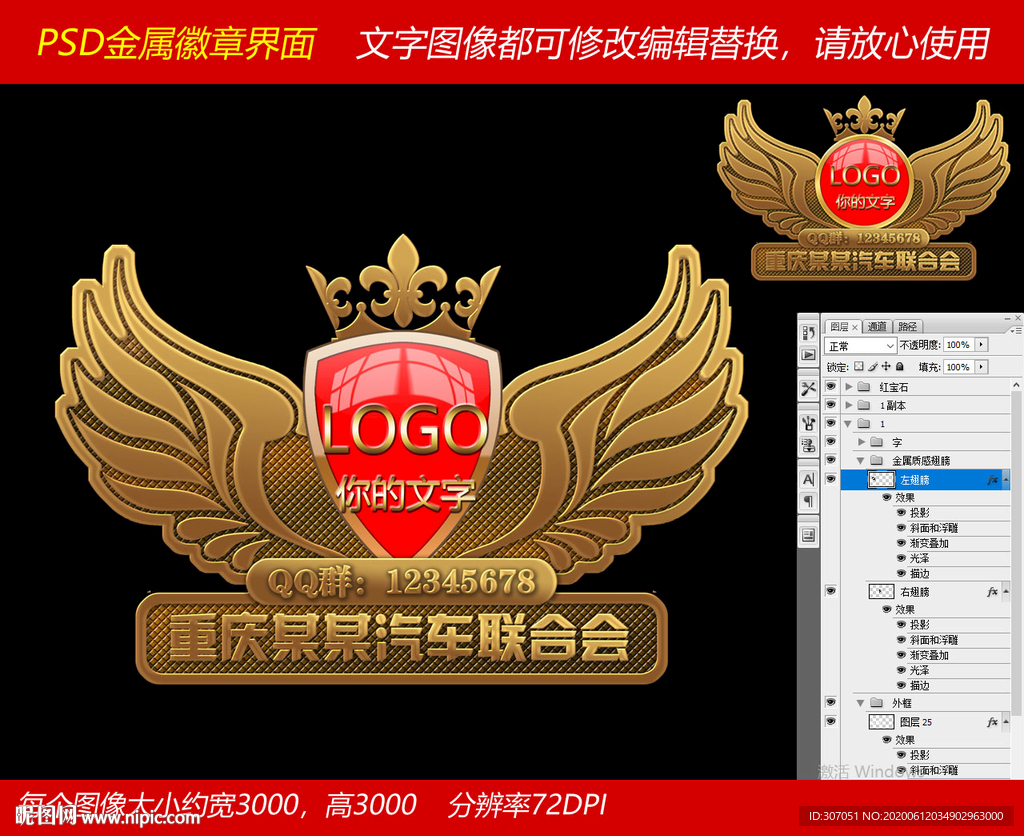Switch to the 通道 tab

(878, 327)
